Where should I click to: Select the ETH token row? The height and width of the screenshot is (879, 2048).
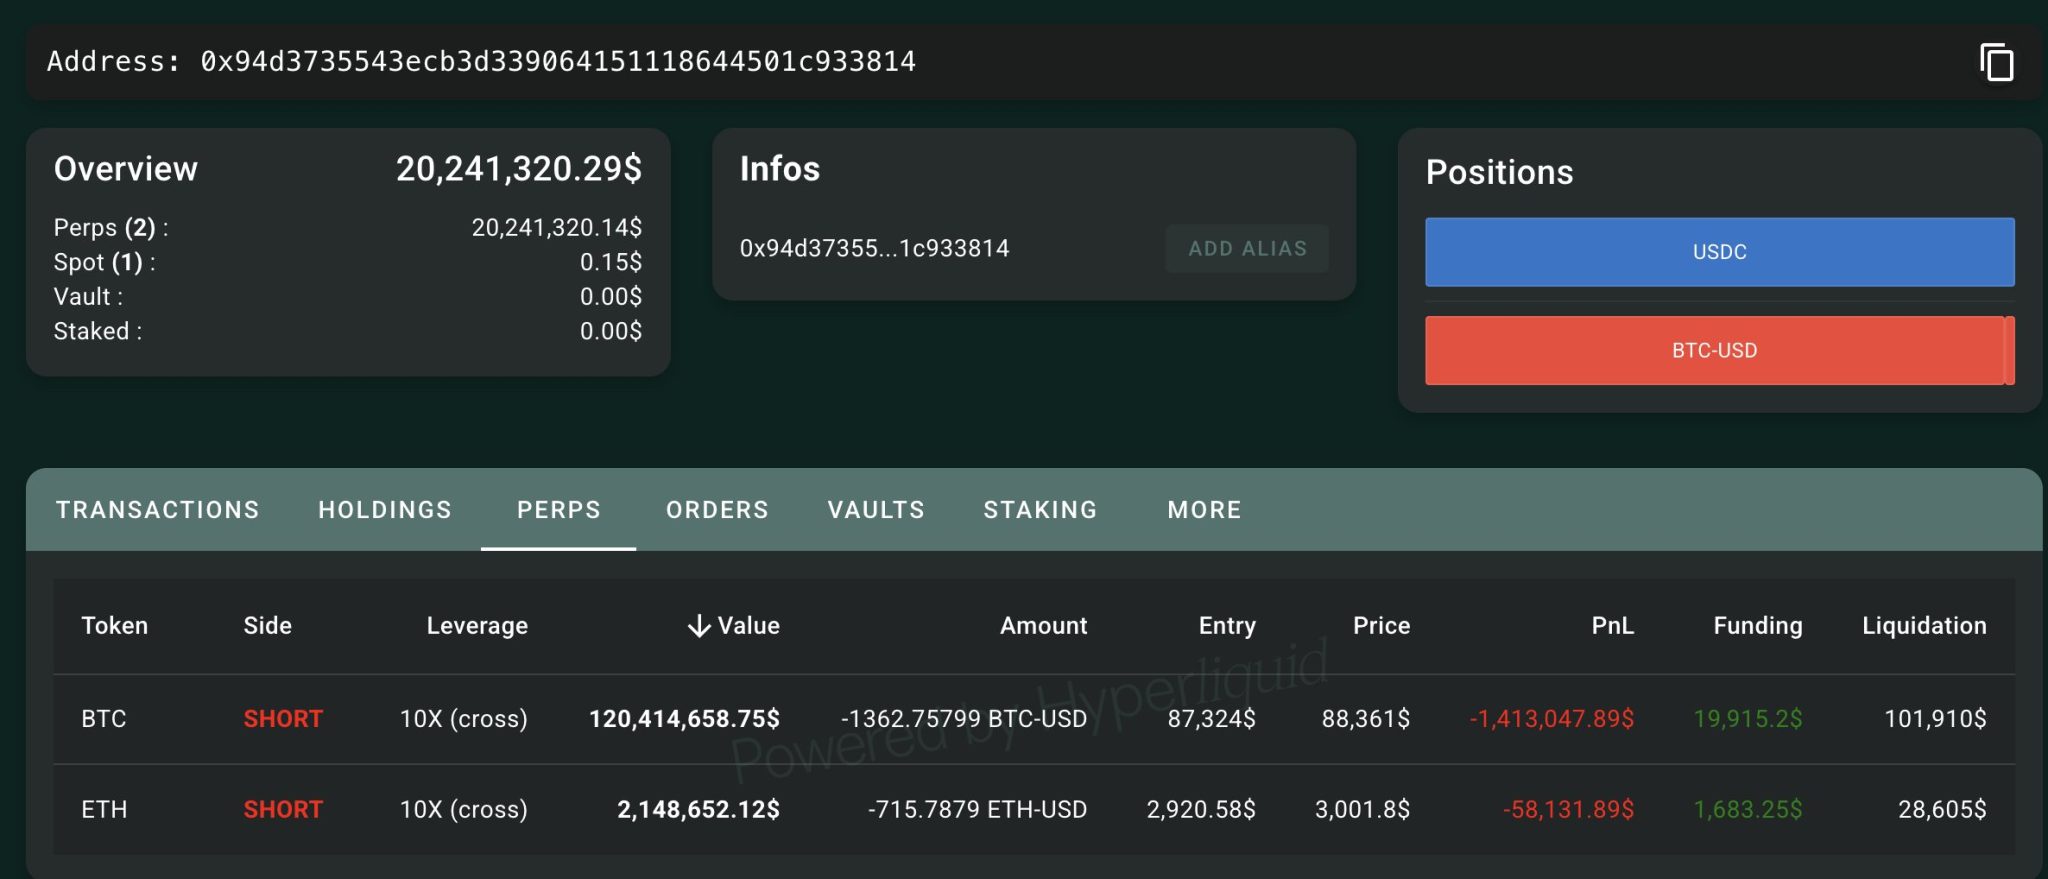tap(104, 809)
